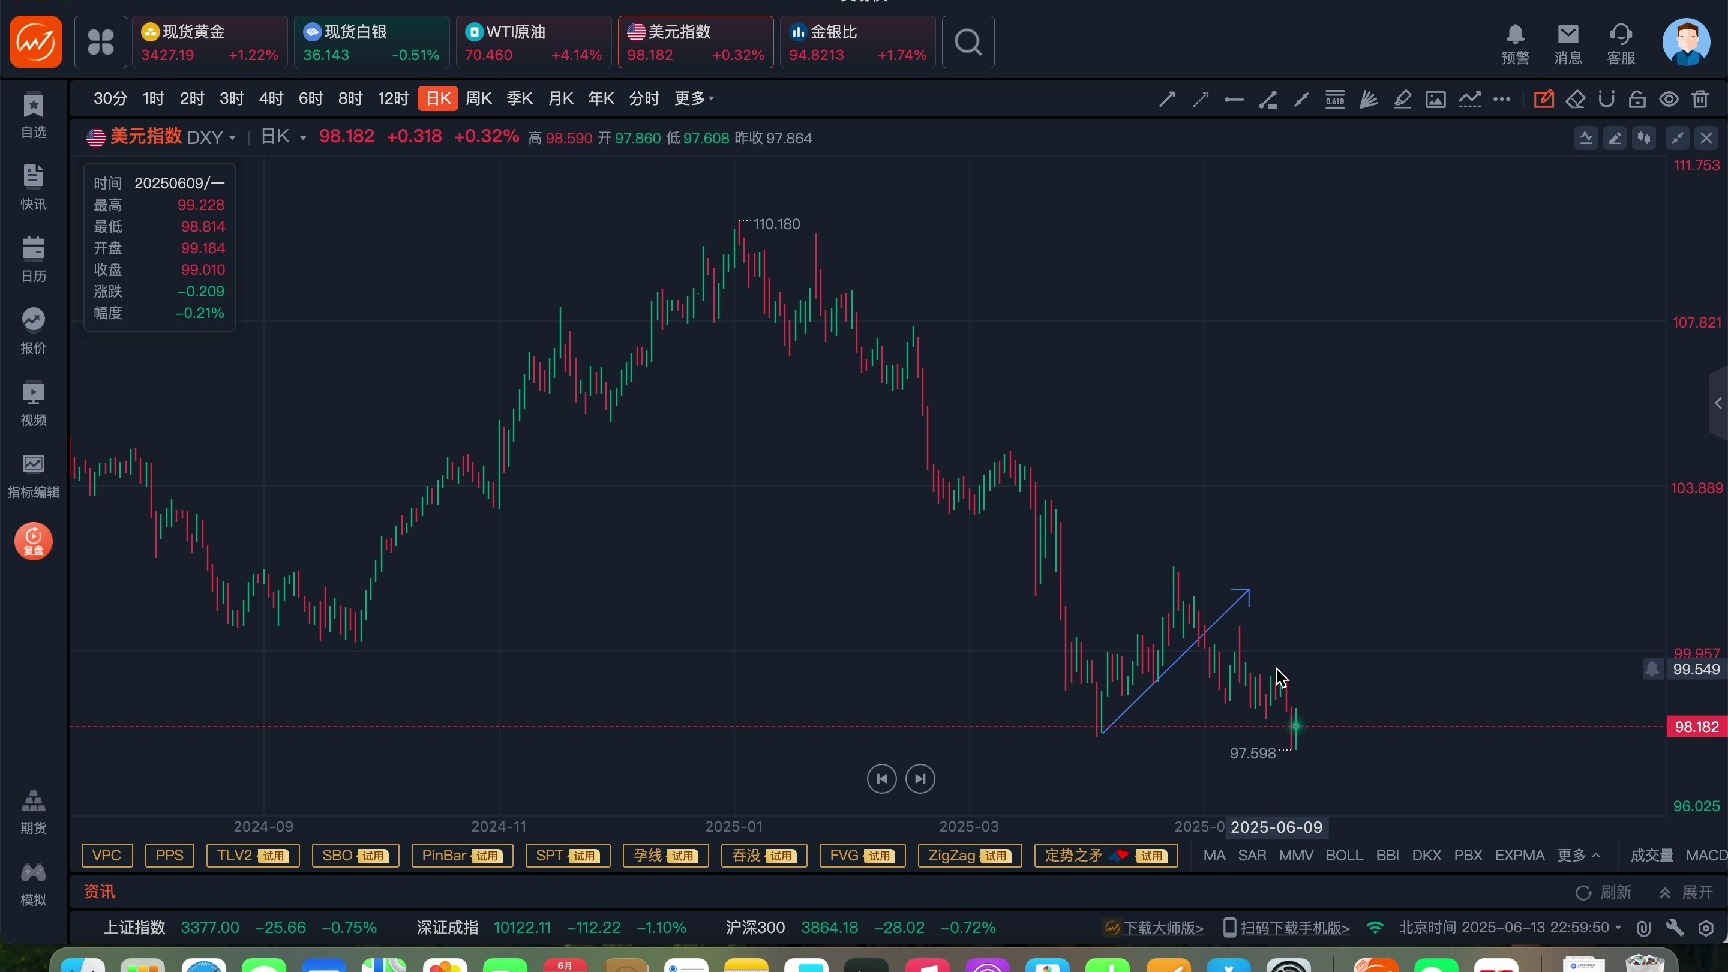This screenshot has height=972, width=1728.
Task: Select the horizontal line drawing tool
Action: [x=1234, y=99]
